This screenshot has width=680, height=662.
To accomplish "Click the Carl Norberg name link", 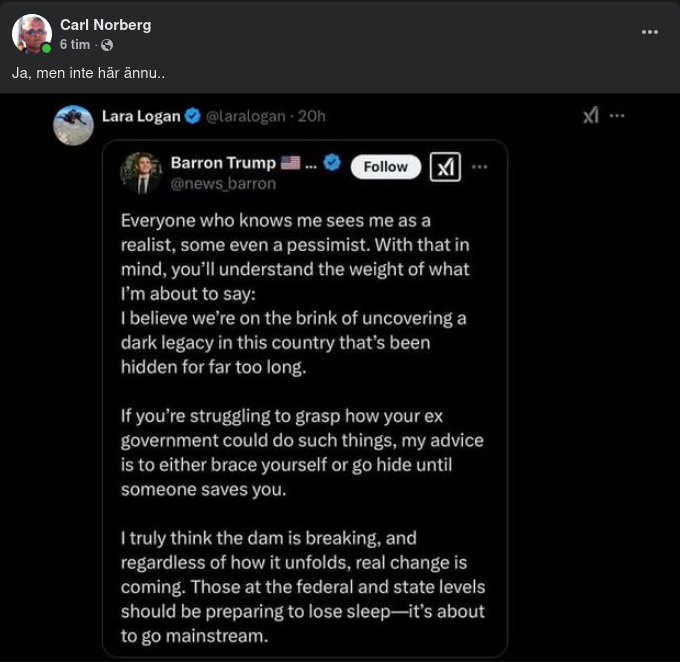I will pos(106,25).
